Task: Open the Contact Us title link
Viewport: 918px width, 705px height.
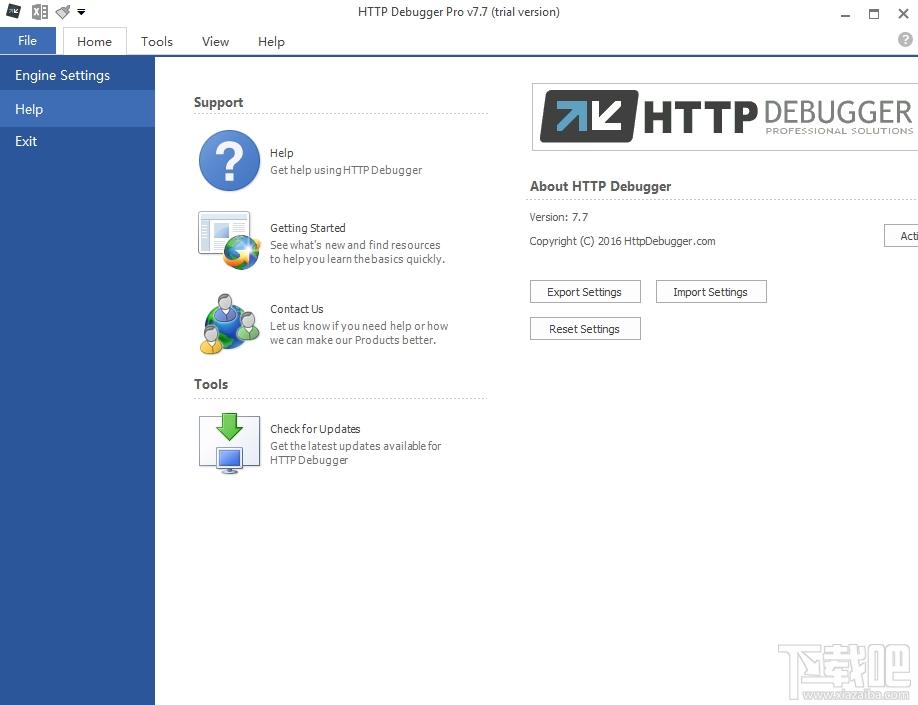Action: (x=297, y=309)
